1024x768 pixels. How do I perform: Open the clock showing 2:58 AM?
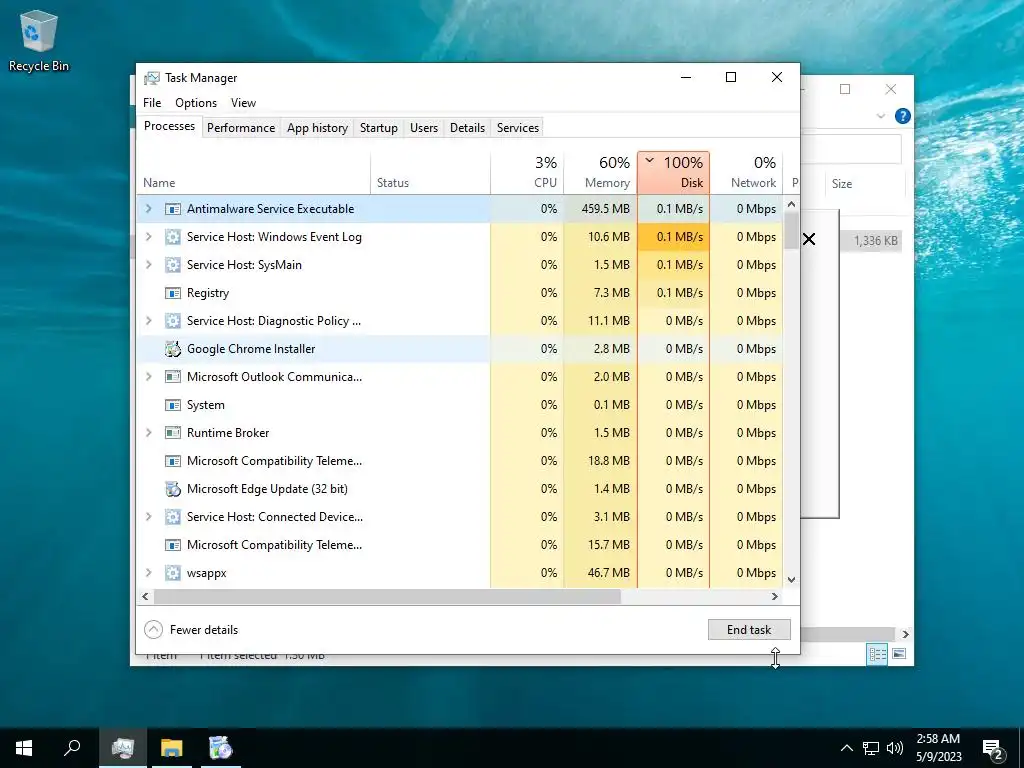938,748
